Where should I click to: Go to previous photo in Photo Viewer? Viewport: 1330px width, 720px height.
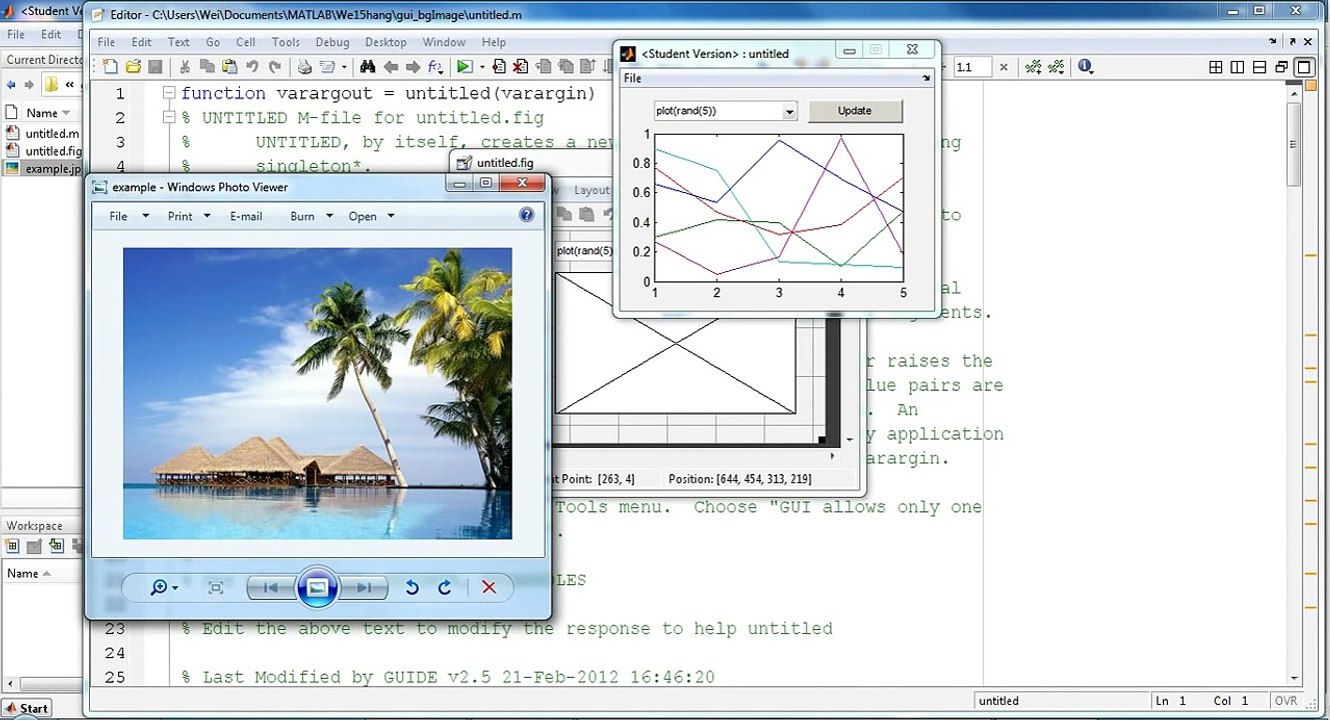pyautogui.click(x=270, y=587)
